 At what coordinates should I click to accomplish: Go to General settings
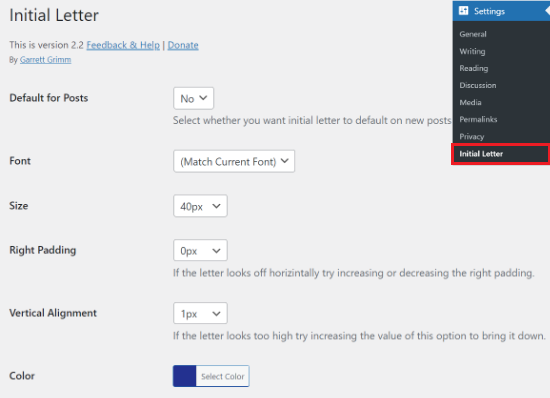coord(473,34)
